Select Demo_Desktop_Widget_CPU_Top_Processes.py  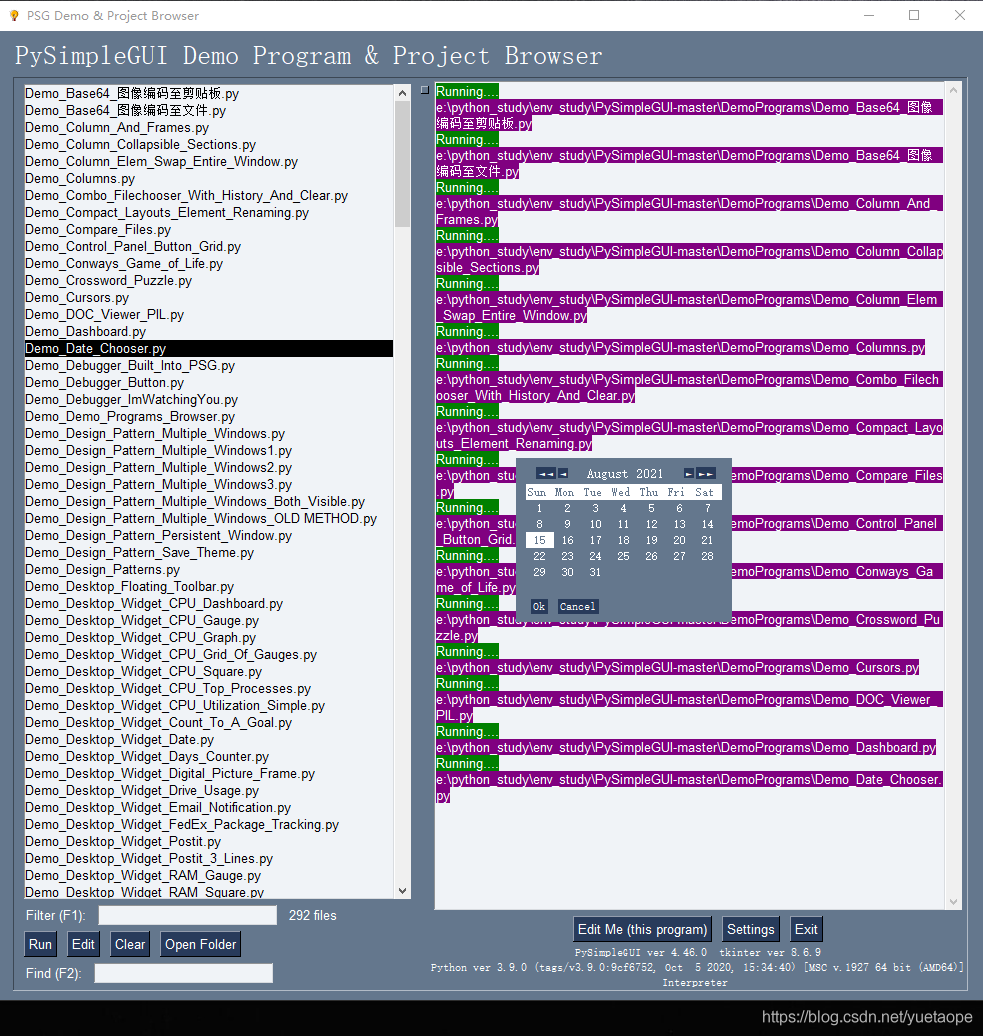coord(209,688)
